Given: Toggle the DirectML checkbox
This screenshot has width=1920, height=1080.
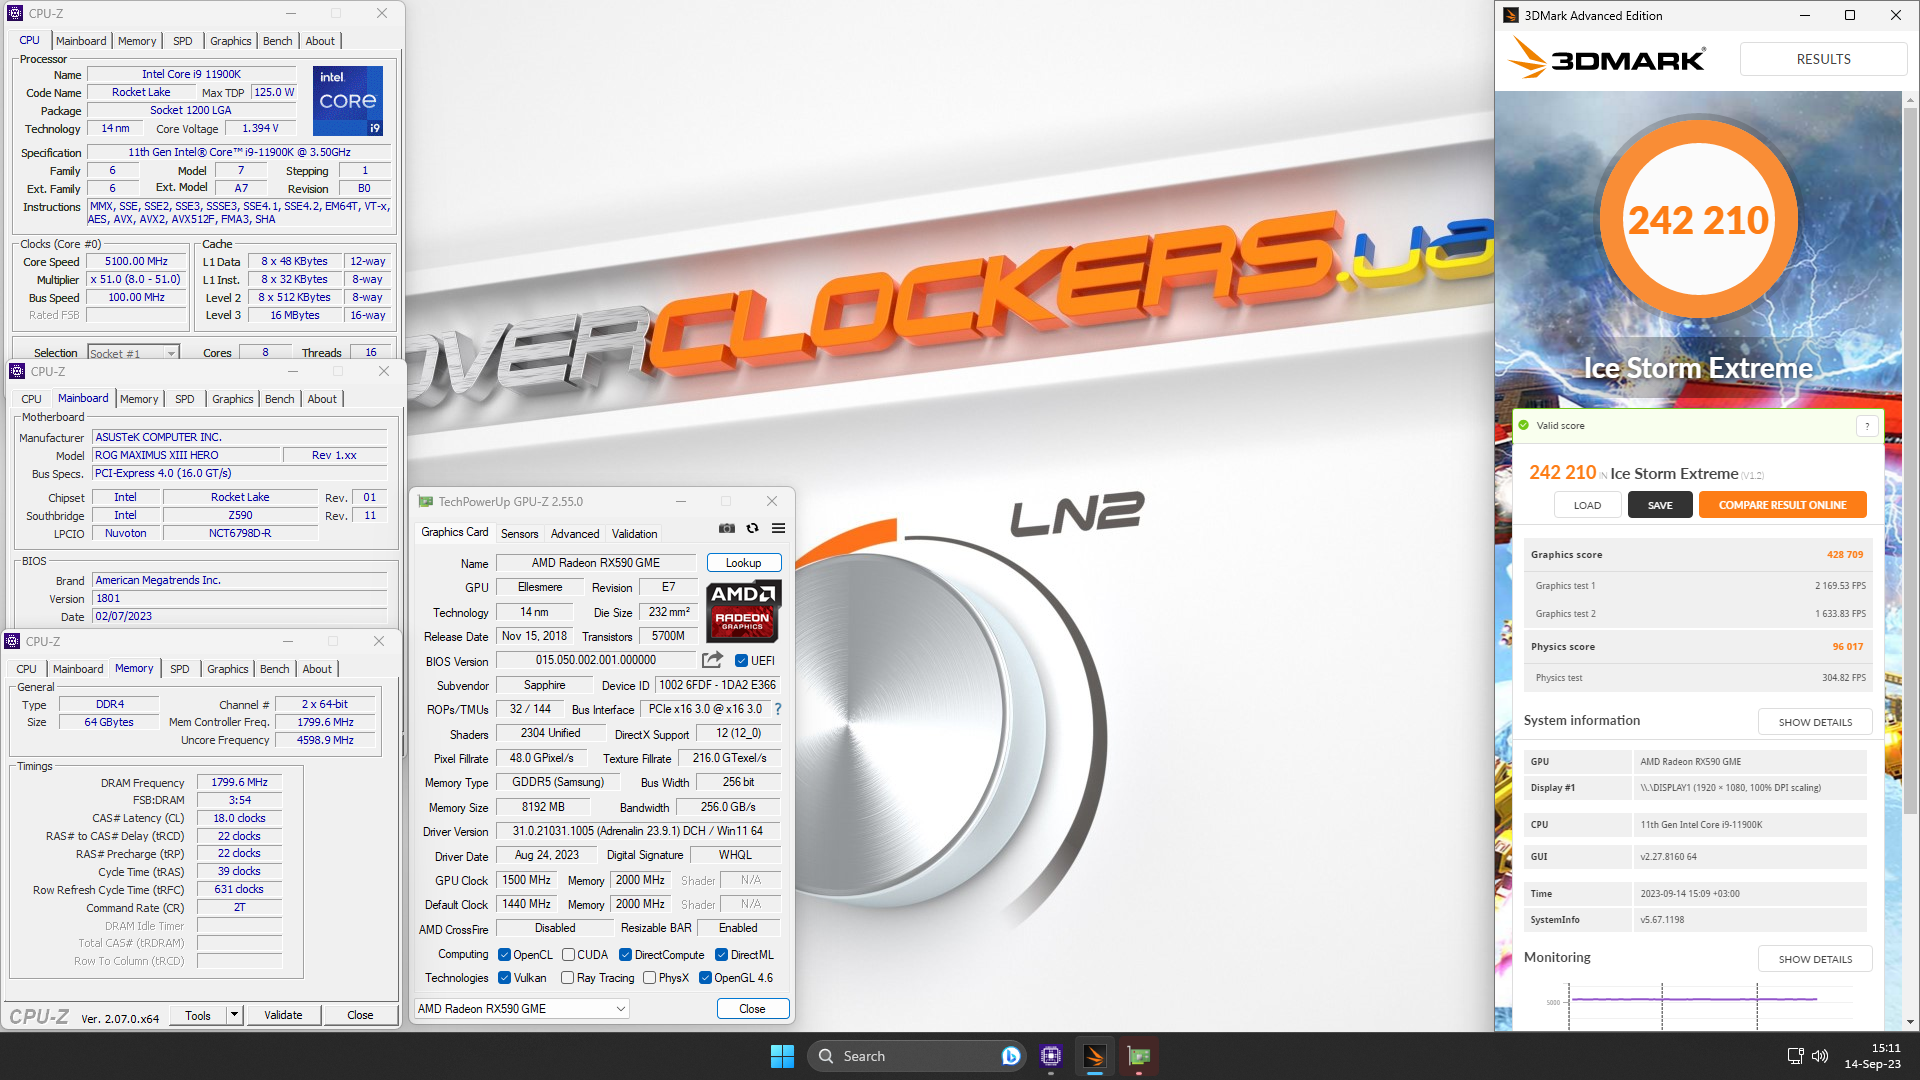Looking at the screenshot, I should click(721, 955).
